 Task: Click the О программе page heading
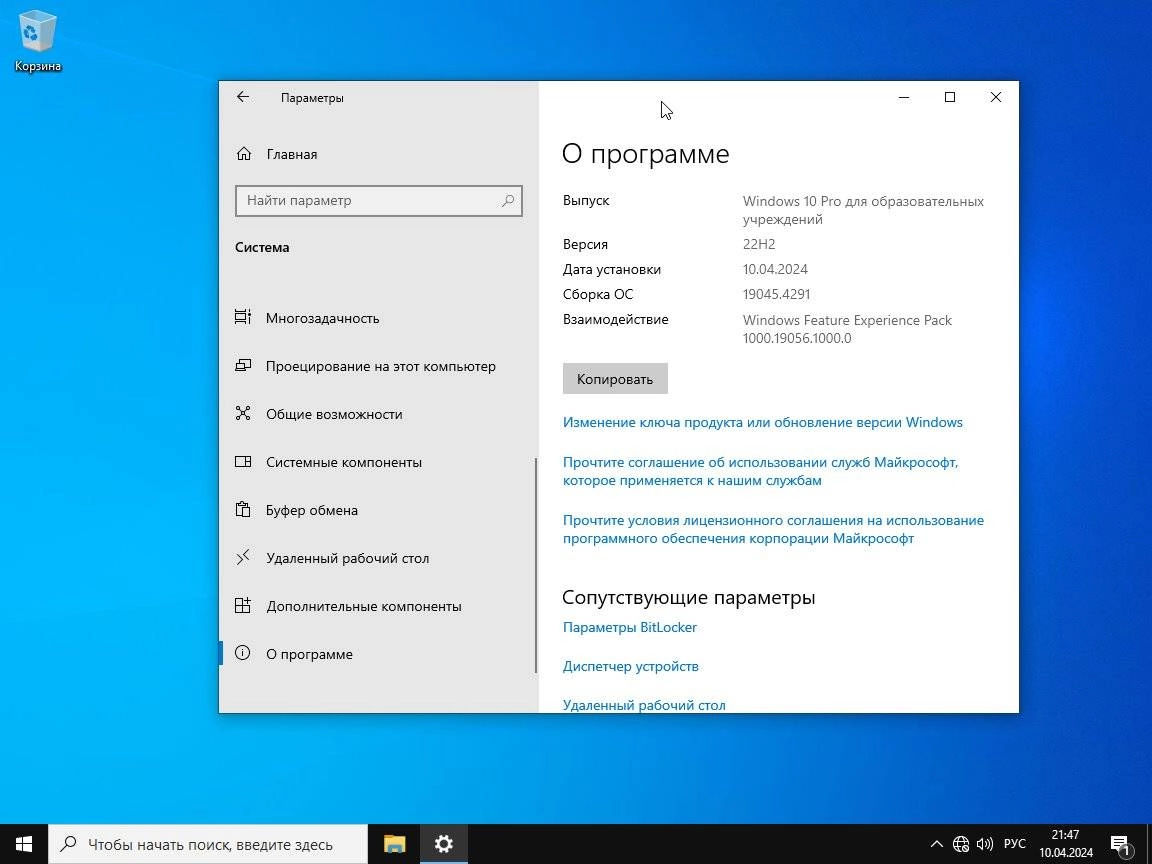pyautogui.click(x=646, y=154)
